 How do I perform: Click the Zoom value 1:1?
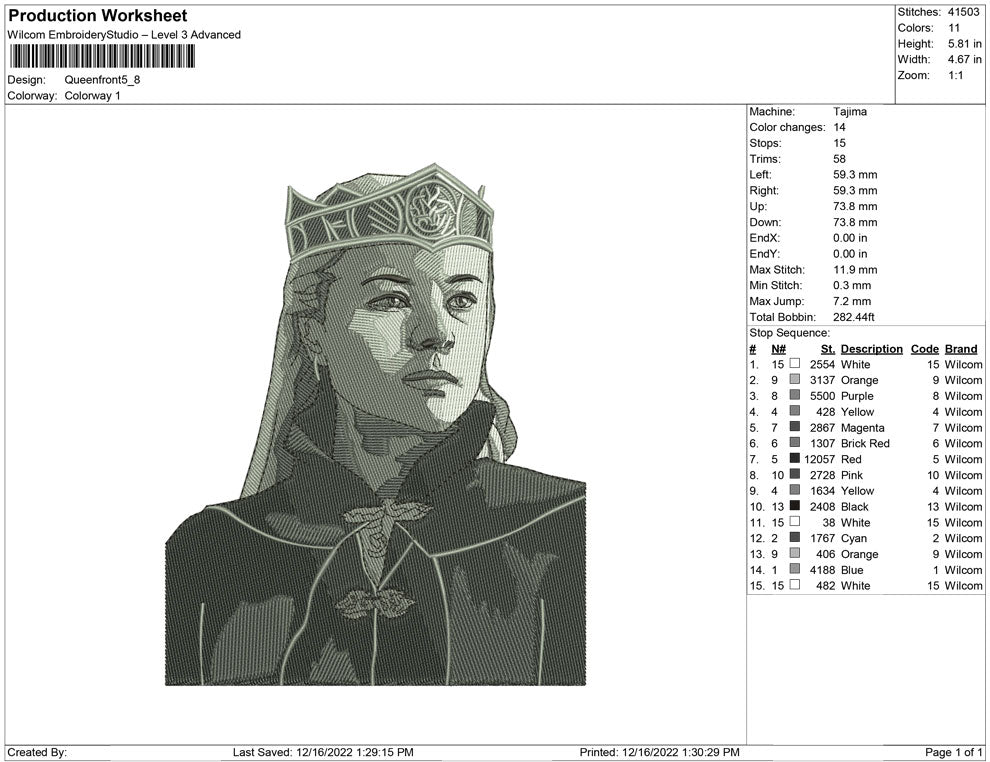955,75
